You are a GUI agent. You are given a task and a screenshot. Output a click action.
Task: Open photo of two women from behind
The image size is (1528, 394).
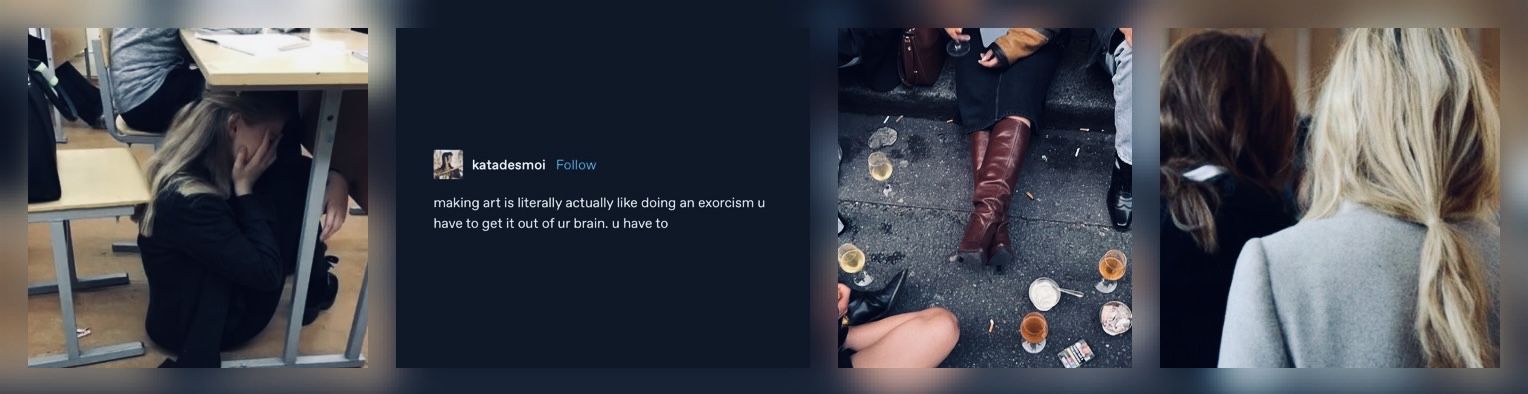(1330, 198)
